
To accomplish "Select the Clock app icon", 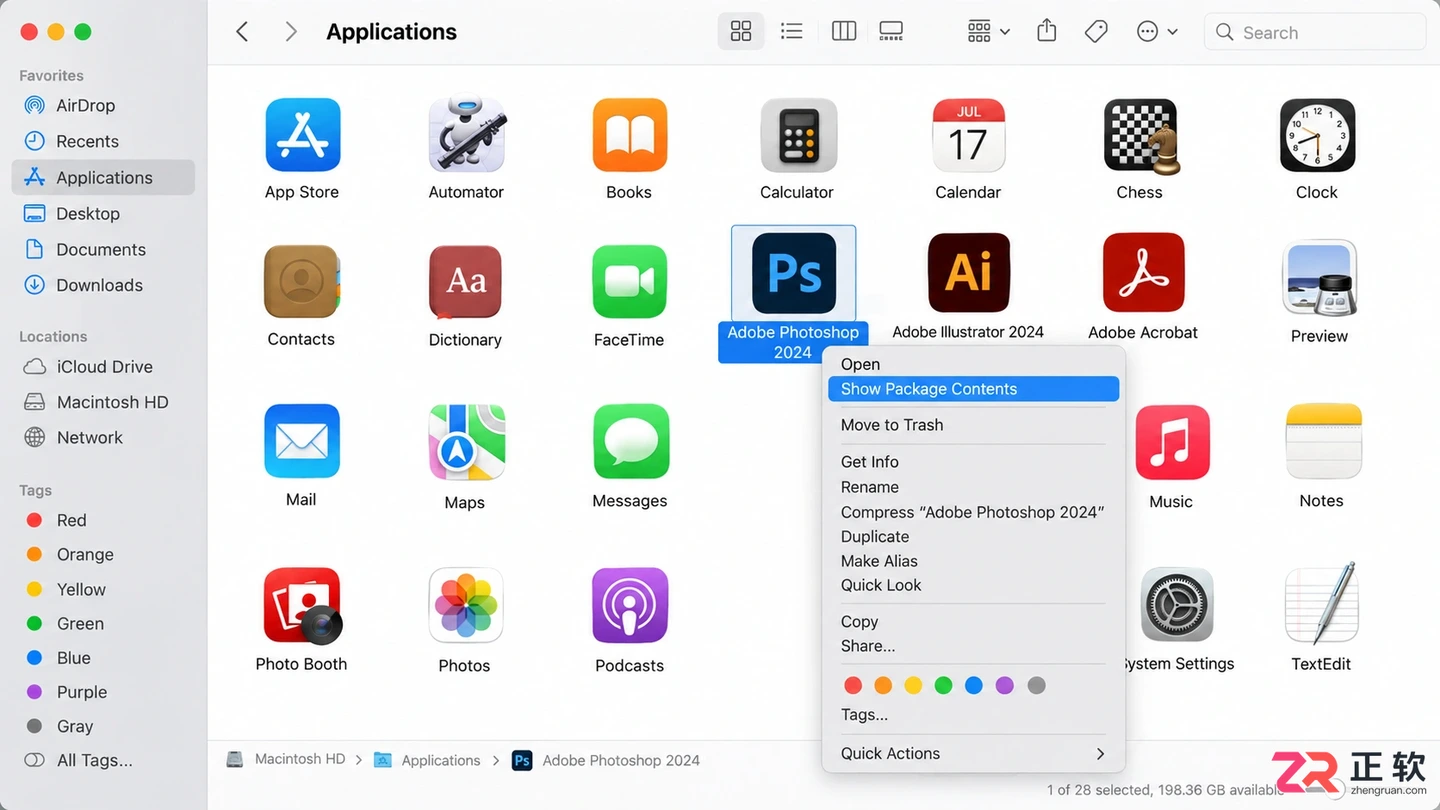I will [1317, 135].
